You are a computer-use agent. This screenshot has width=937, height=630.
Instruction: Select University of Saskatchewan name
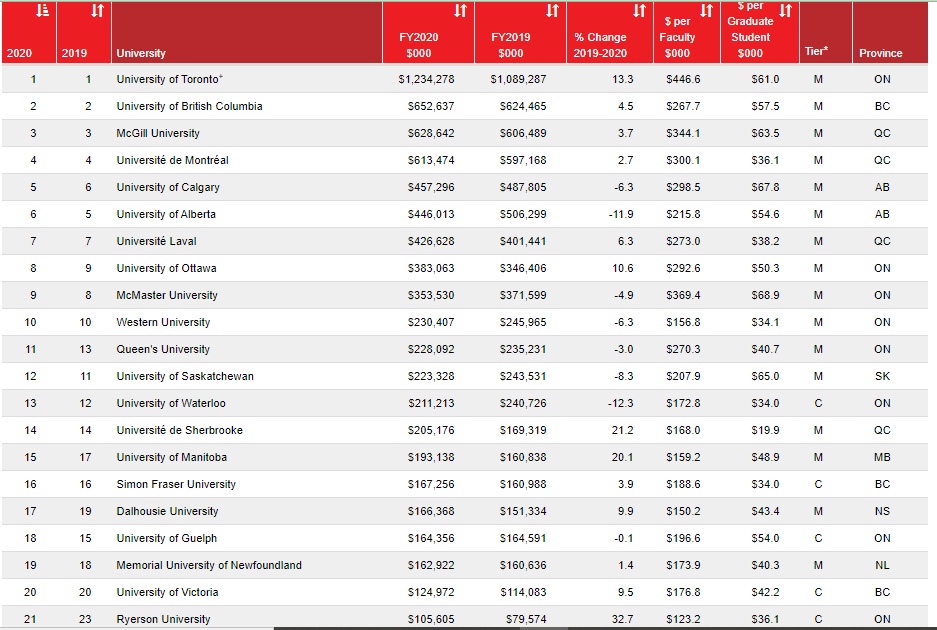(185, 376)
